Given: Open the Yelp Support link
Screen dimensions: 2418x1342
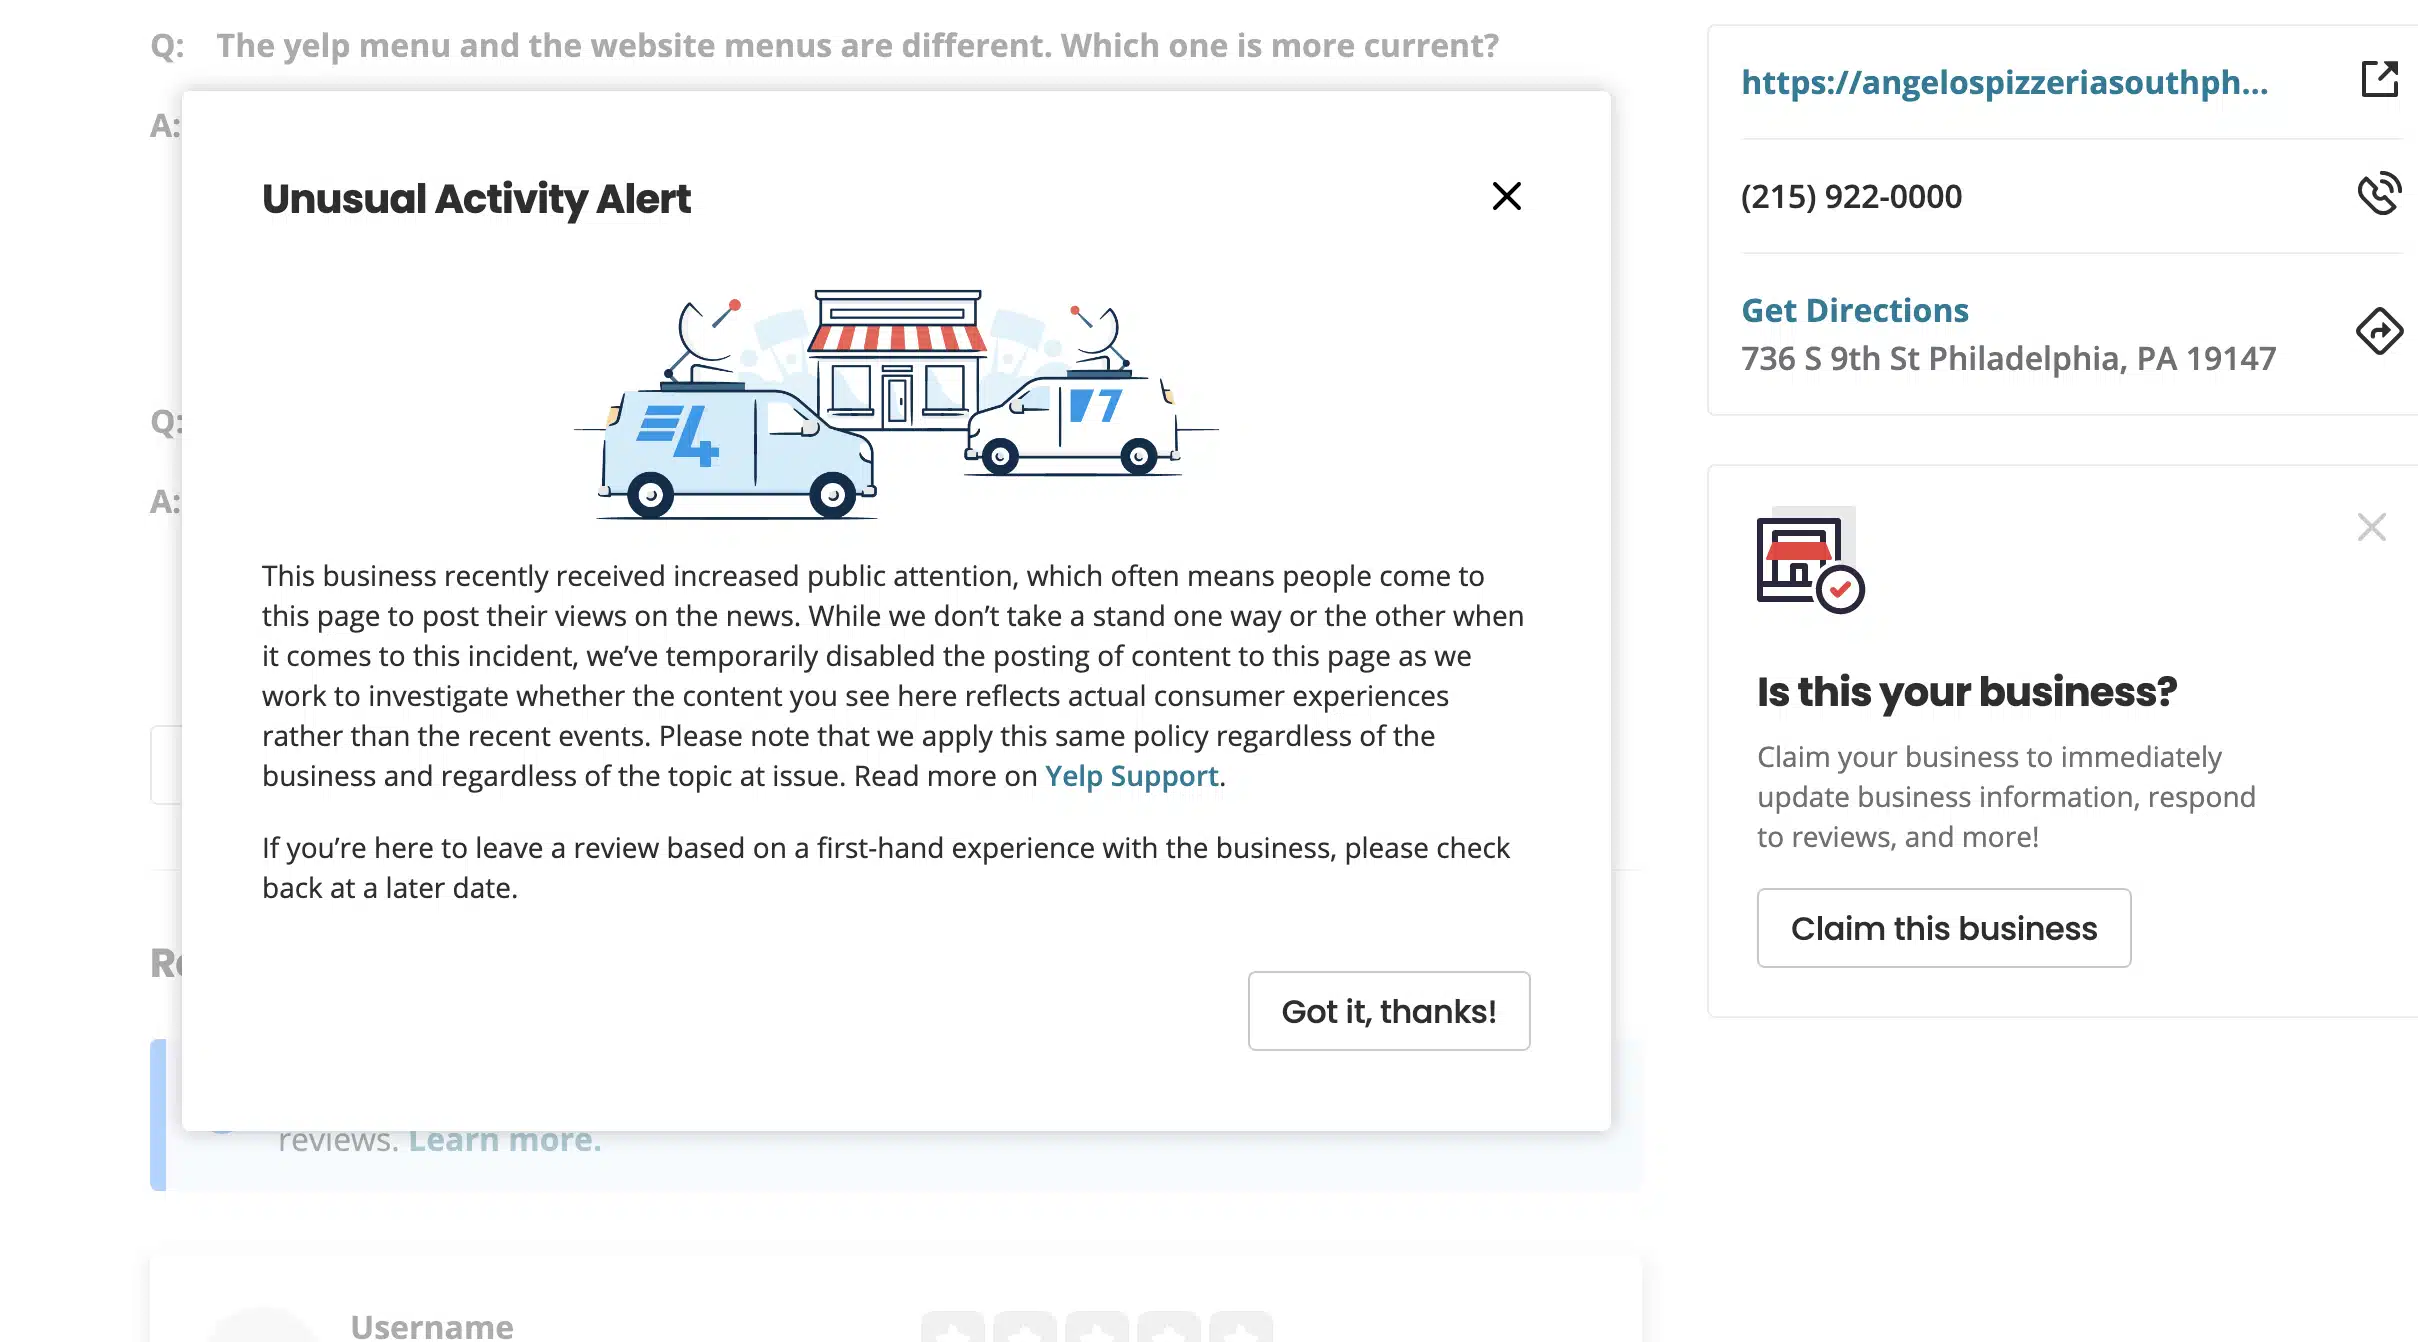Looking at the screenshot, I should 1131,776.
